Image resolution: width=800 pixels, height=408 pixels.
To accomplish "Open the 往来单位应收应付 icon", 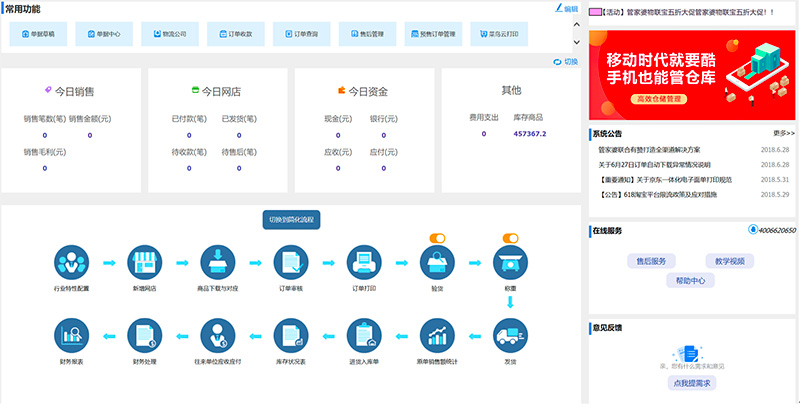I will tap(218, 336).
